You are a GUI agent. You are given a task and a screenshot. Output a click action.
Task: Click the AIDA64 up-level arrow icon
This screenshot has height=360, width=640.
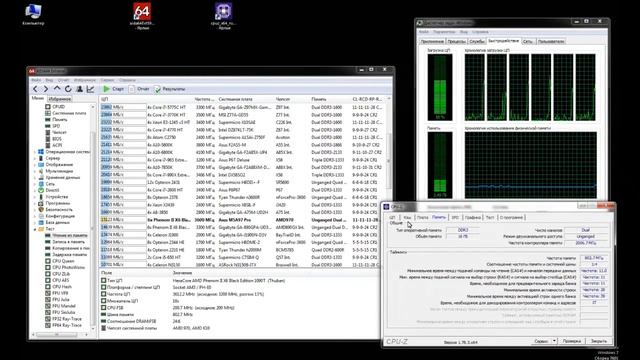57,89
